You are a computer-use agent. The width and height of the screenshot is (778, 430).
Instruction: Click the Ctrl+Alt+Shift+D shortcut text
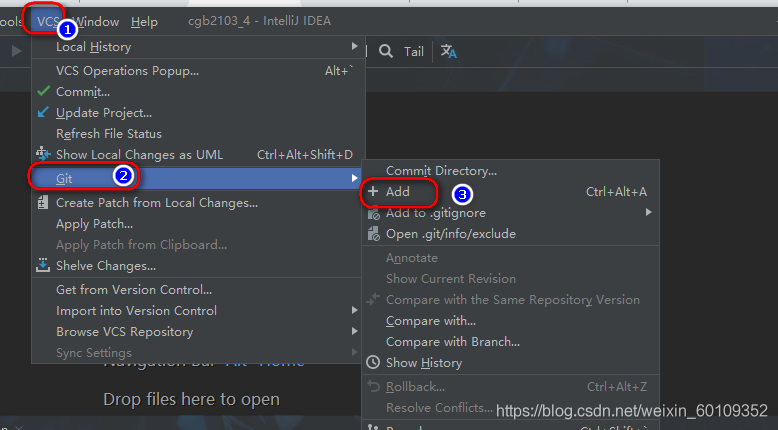[305, 155]
